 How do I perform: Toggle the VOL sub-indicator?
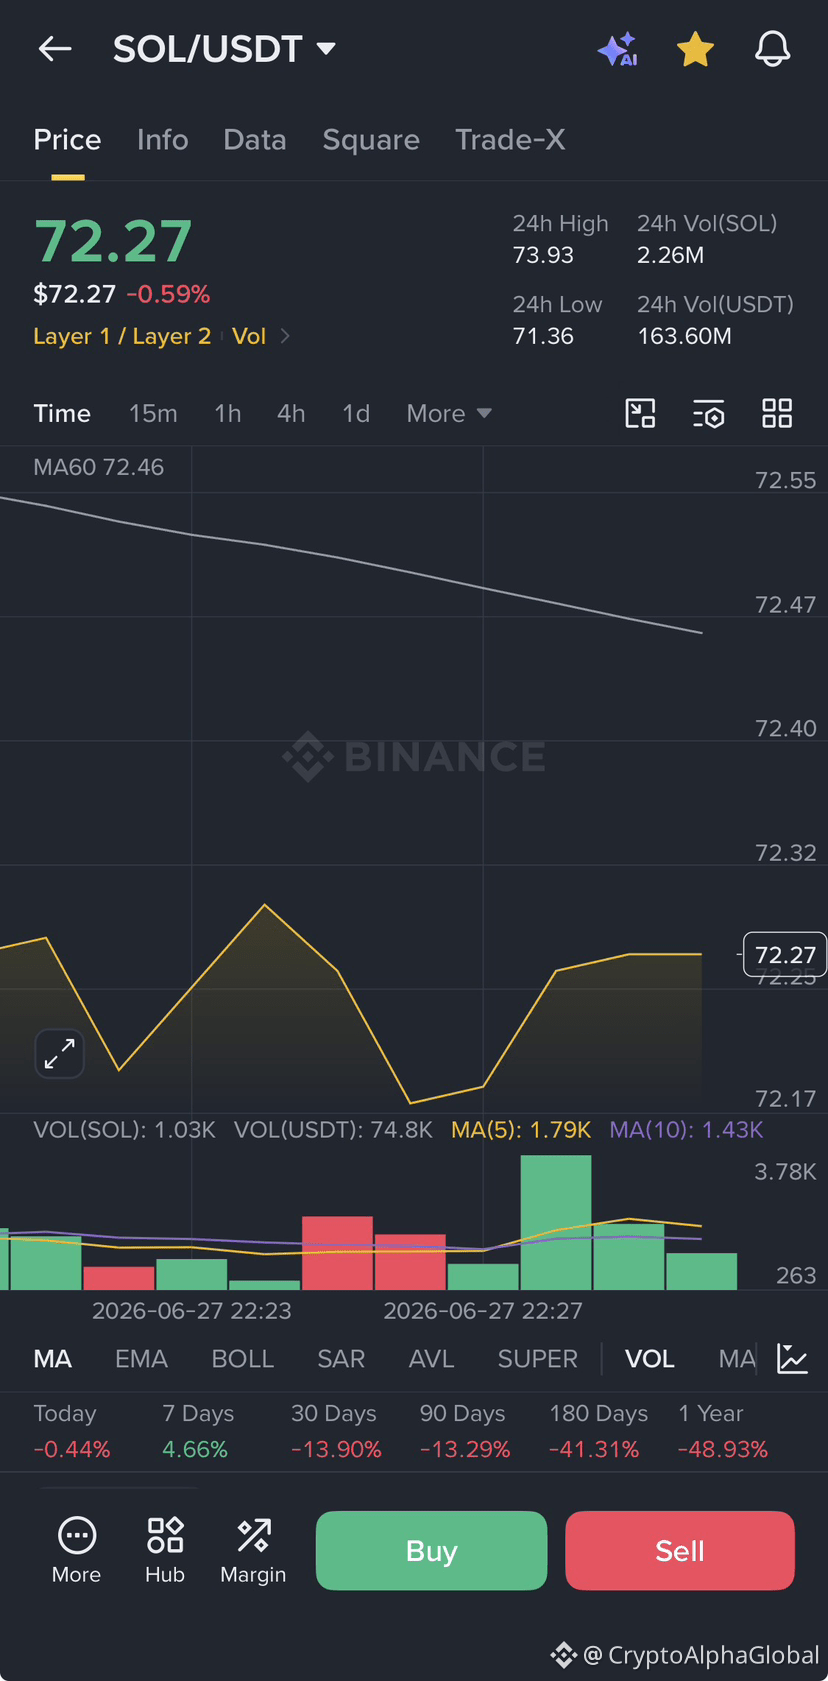(650, 1358)
